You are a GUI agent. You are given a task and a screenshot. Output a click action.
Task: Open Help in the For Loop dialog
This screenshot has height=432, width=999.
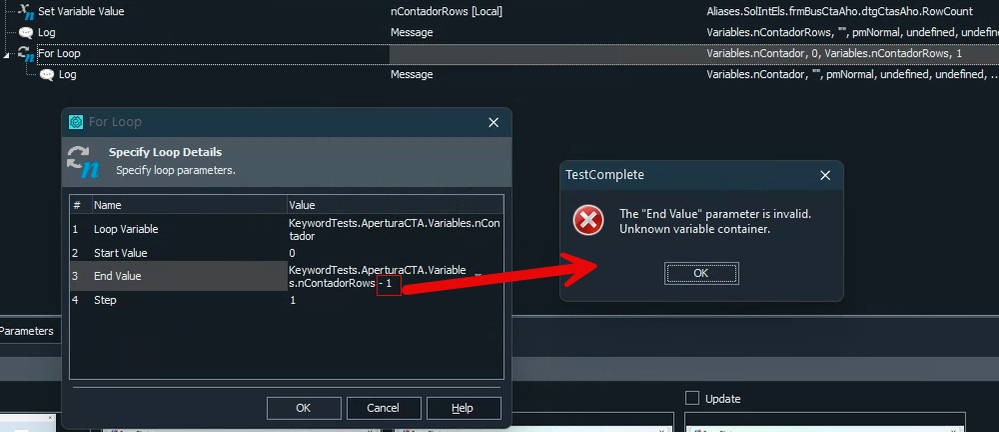463,408
